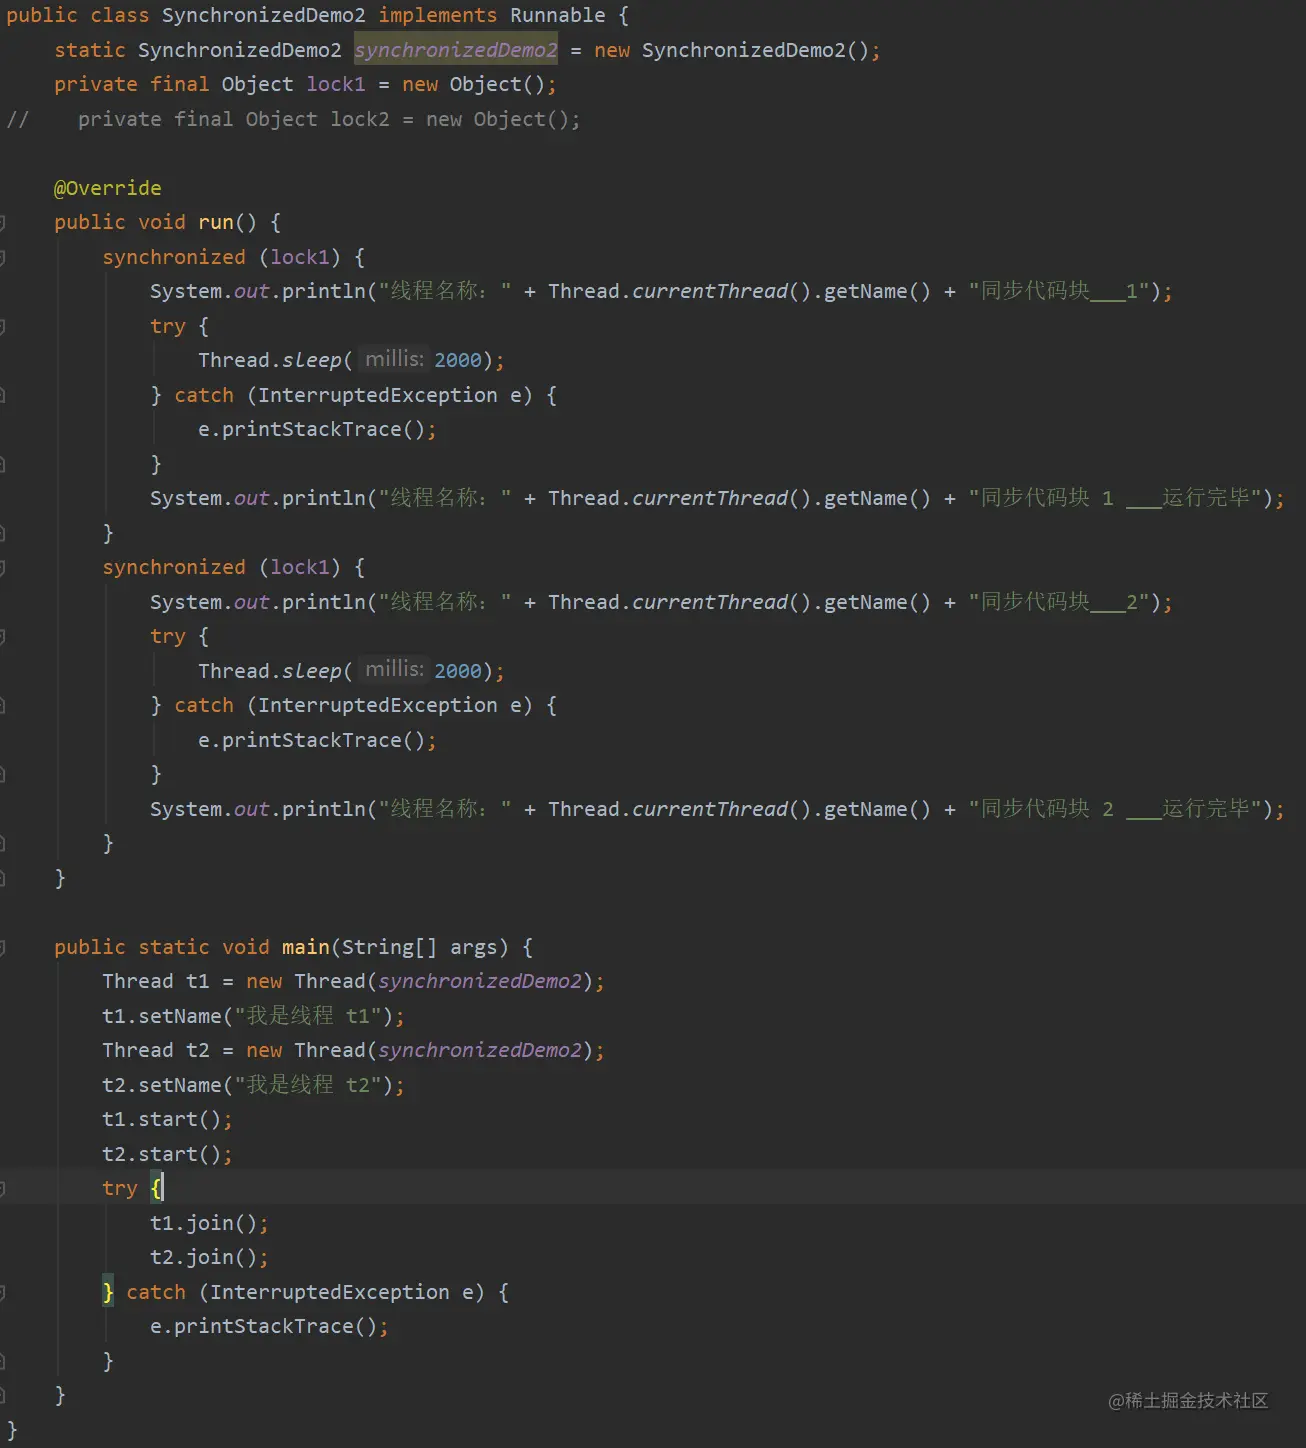
Task: Click the string "同步代码块 2 ___运行完毕"
Action: pyautogui.click(x=1115, y=809)
